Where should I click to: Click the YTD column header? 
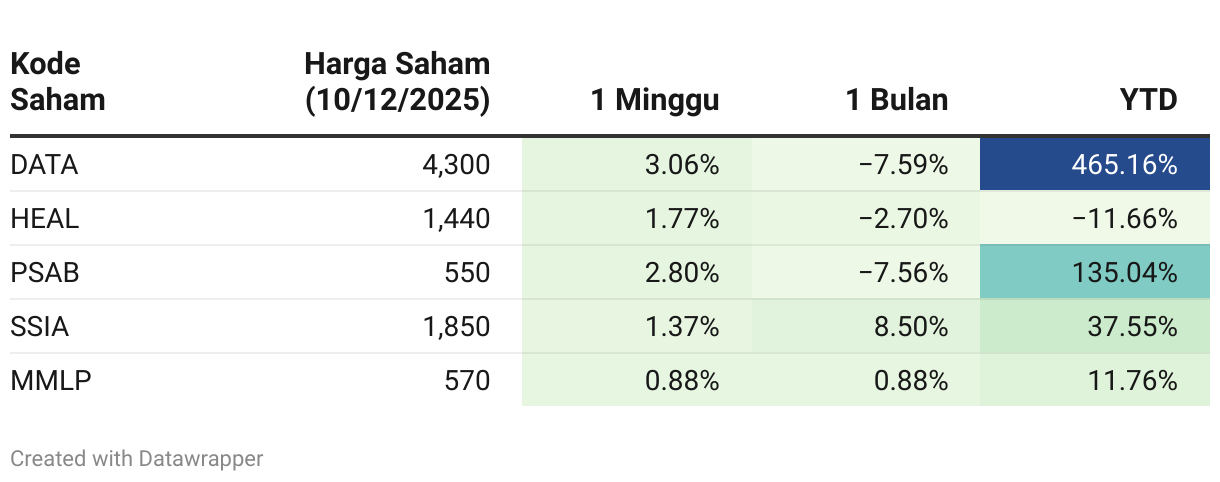coord(1148,100)
